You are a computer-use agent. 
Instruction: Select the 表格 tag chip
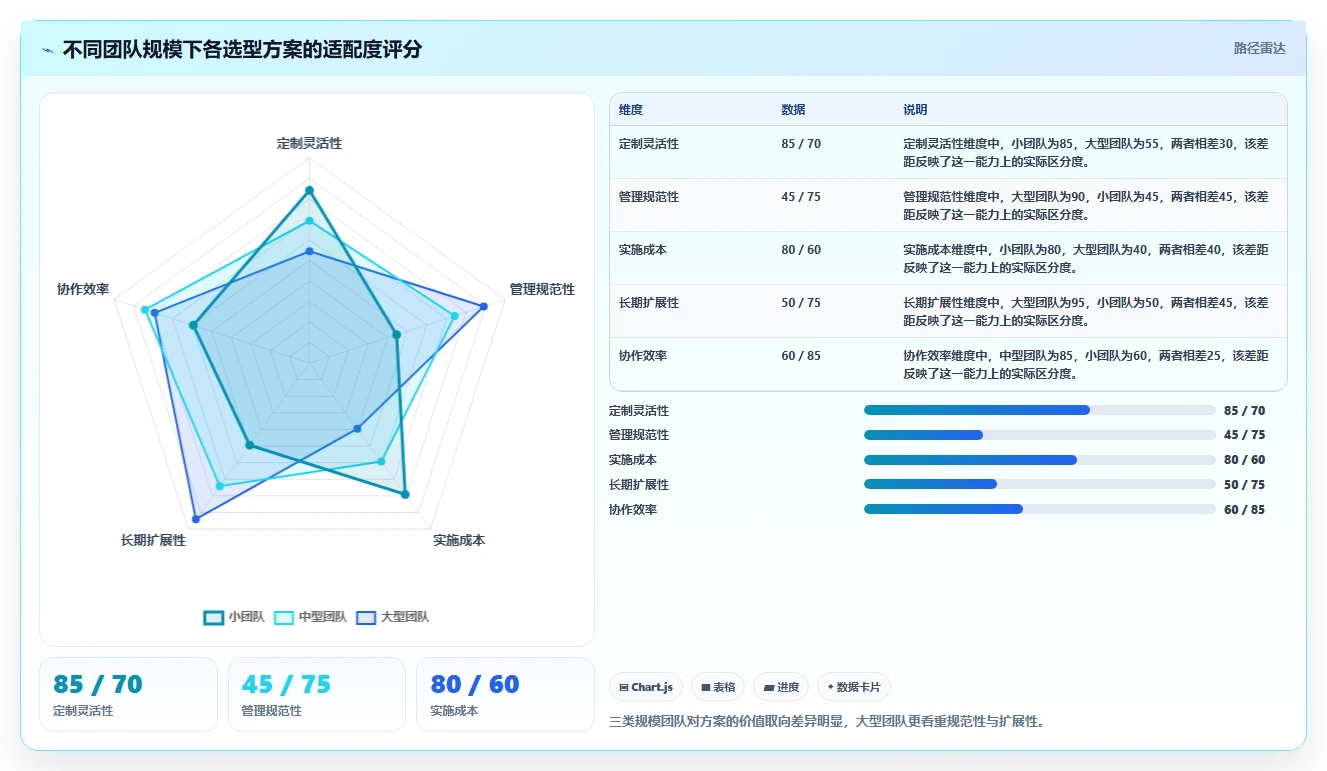pyautogui.click(x=718, y=687)
